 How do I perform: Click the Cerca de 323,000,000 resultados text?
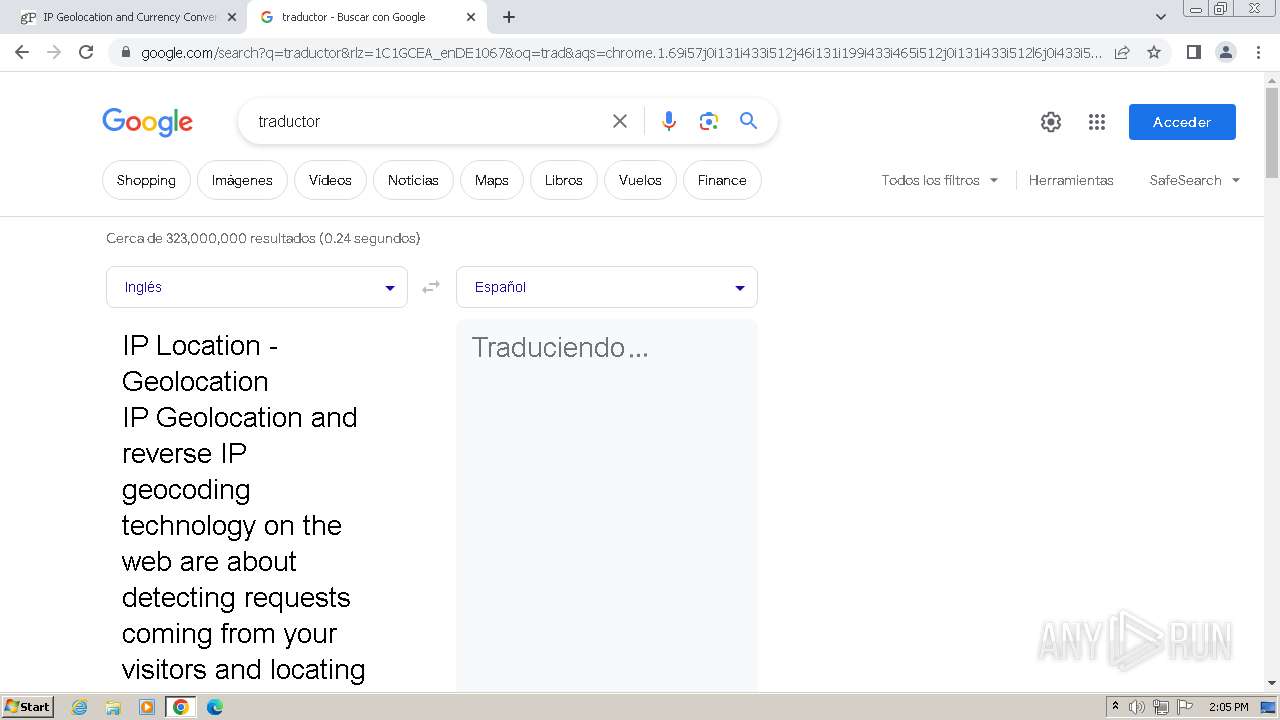[263, 238]
